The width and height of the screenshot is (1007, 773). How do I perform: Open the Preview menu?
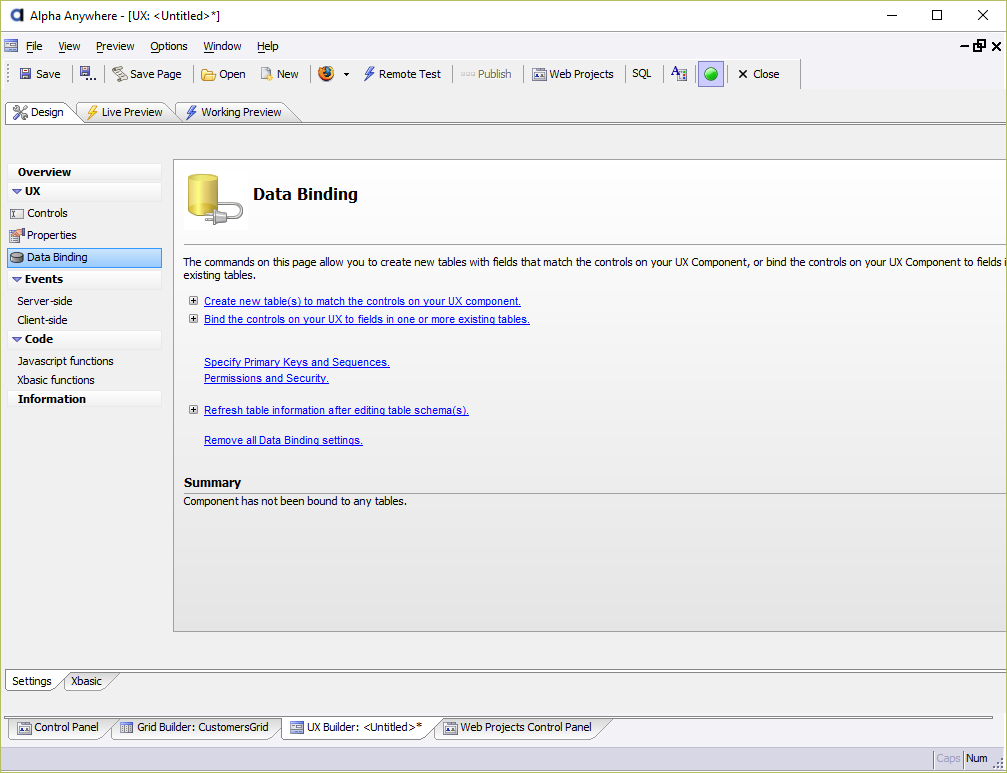pos(115,46)
